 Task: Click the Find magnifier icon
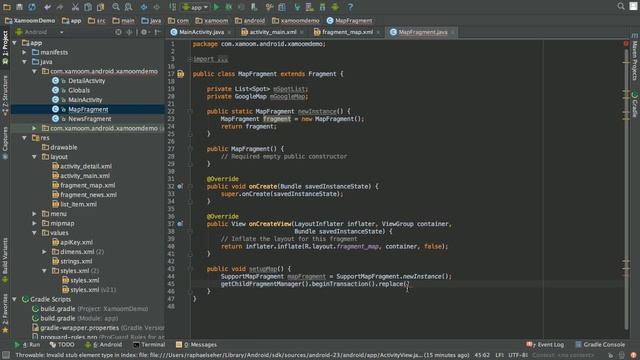[116, 7]
